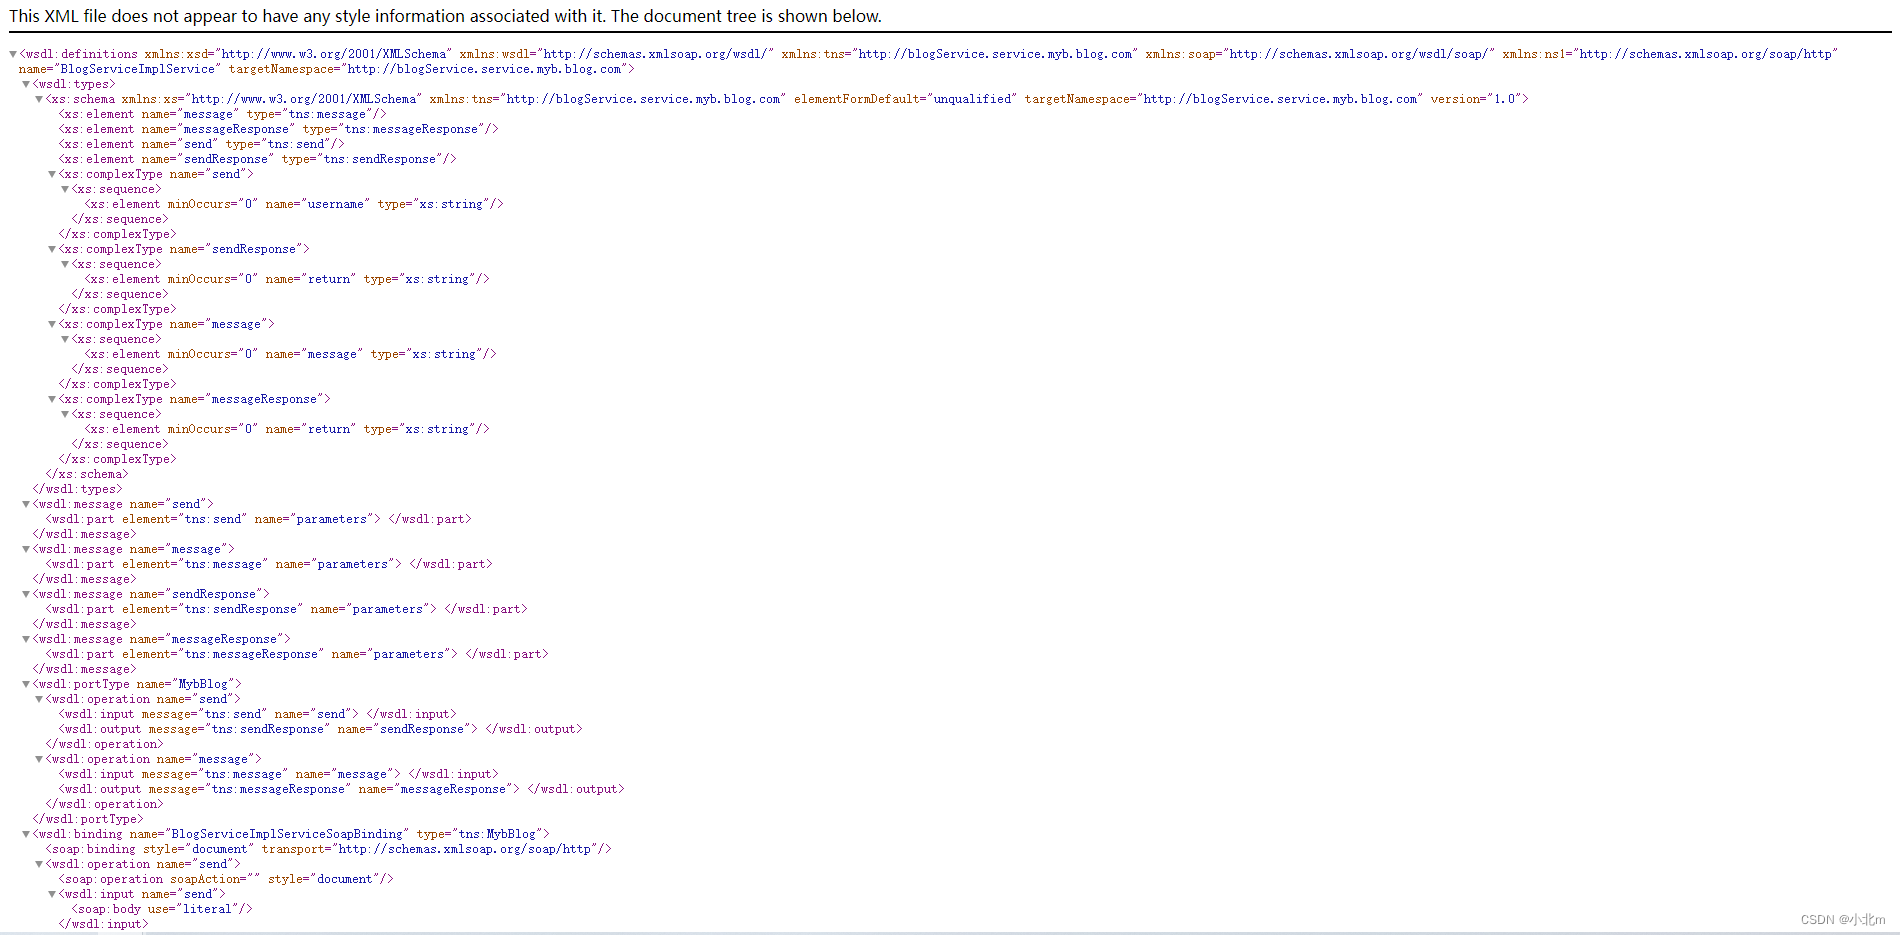Screen dimensions: 1900x935
Task: Click the minOccurs name="message" xs:string line
Action: tap(290, 354)
